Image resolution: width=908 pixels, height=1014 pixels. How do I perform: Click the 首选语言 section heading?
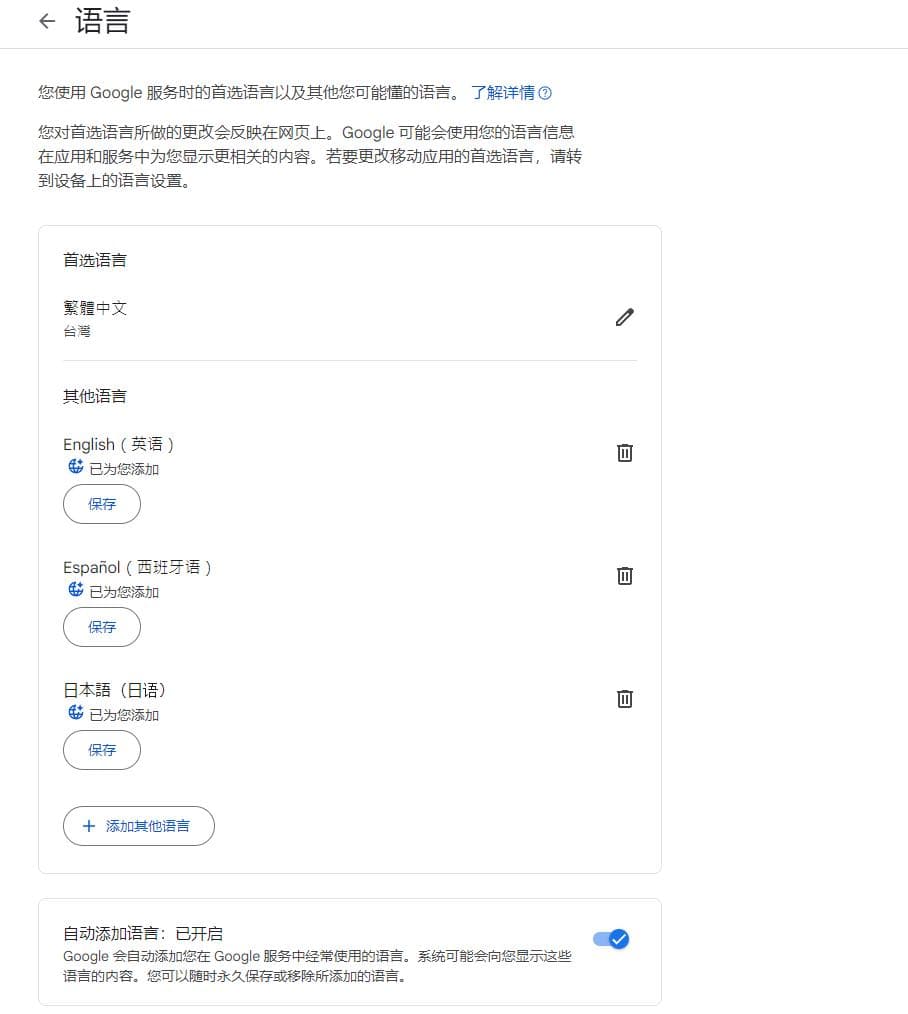click(x=95, y=260)
